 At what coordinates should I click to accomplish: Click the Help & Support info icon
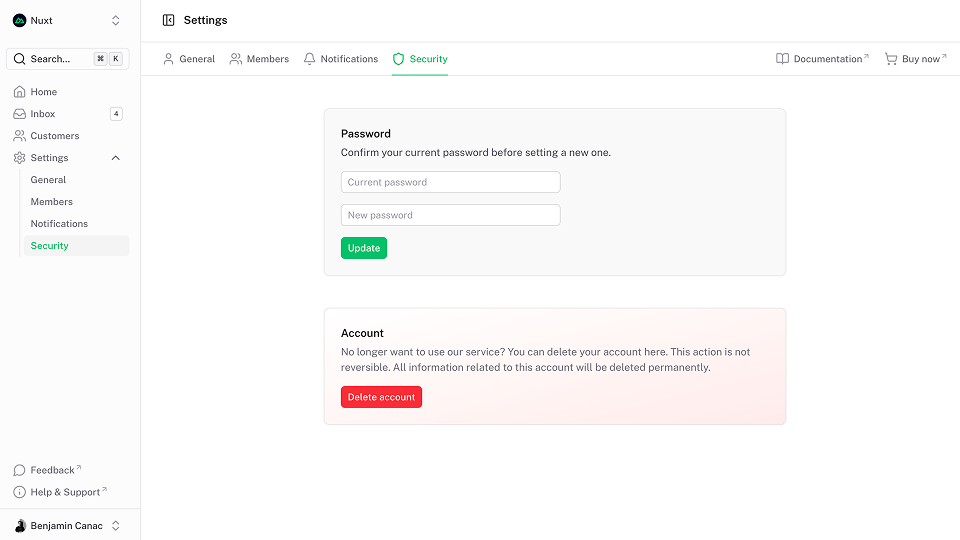pos(20,492)
